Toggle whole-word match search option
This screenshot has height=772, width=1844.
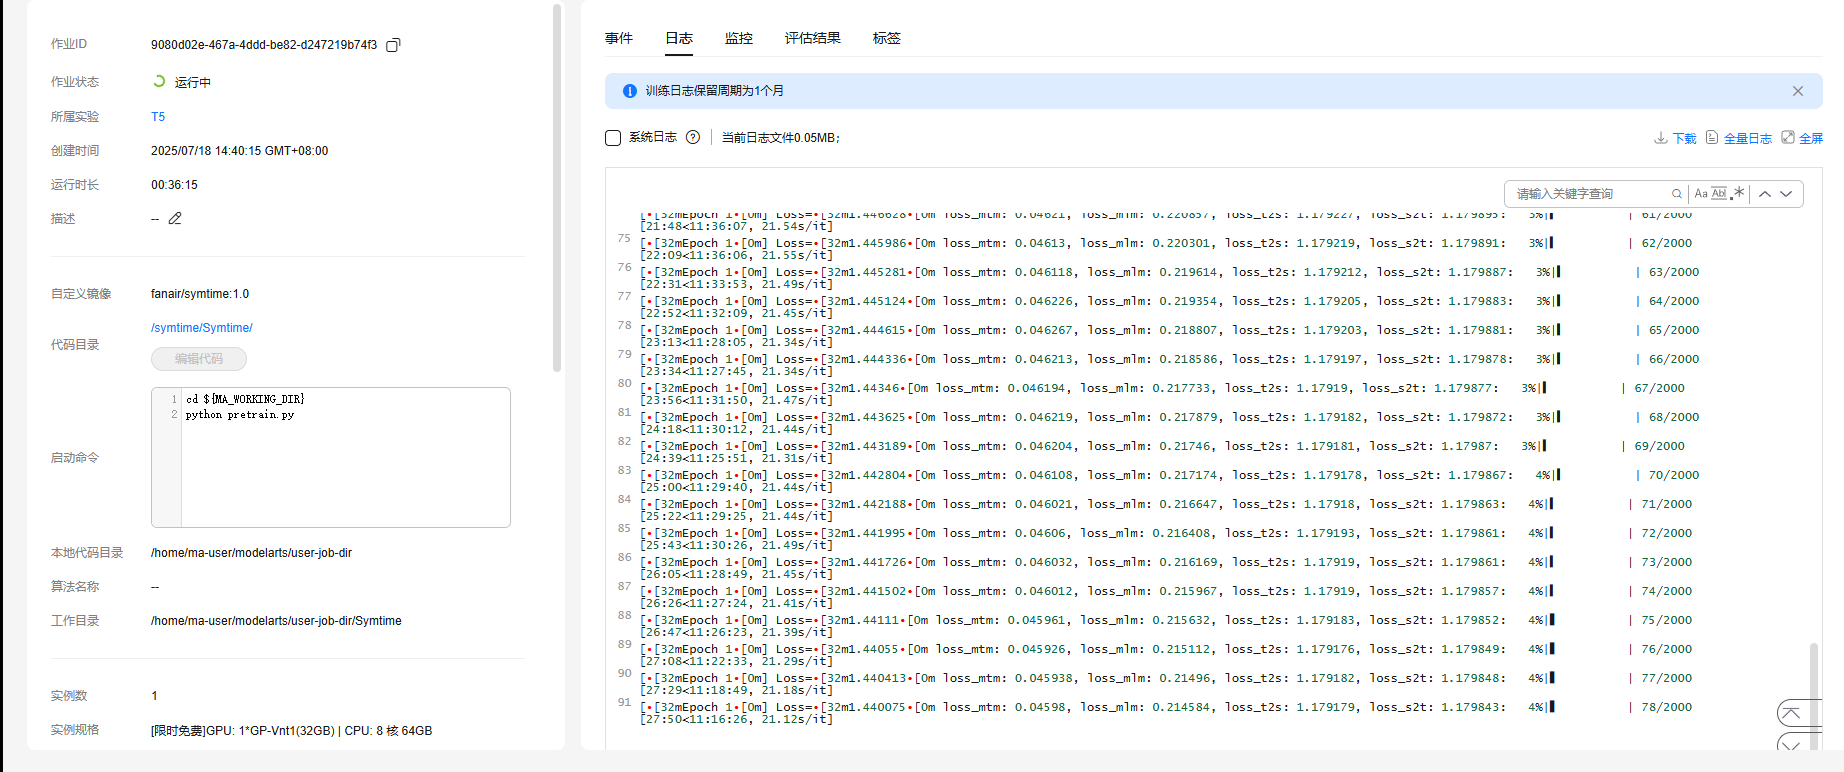[x=1719, y=193]
